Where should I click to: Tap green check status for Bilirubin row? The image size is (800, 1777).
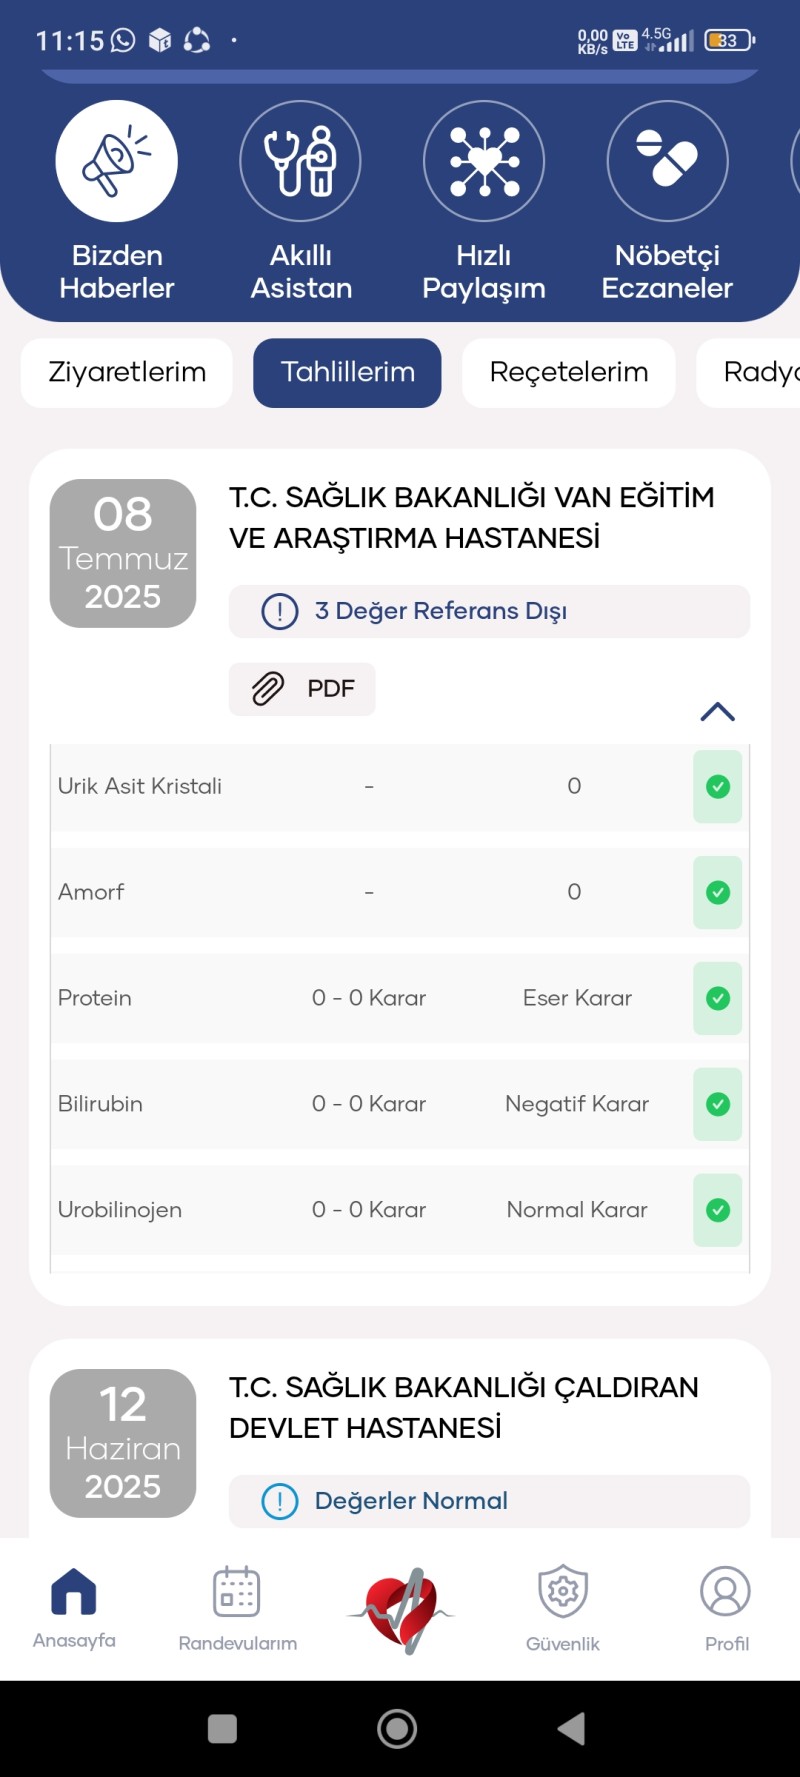pos(718,1104)
